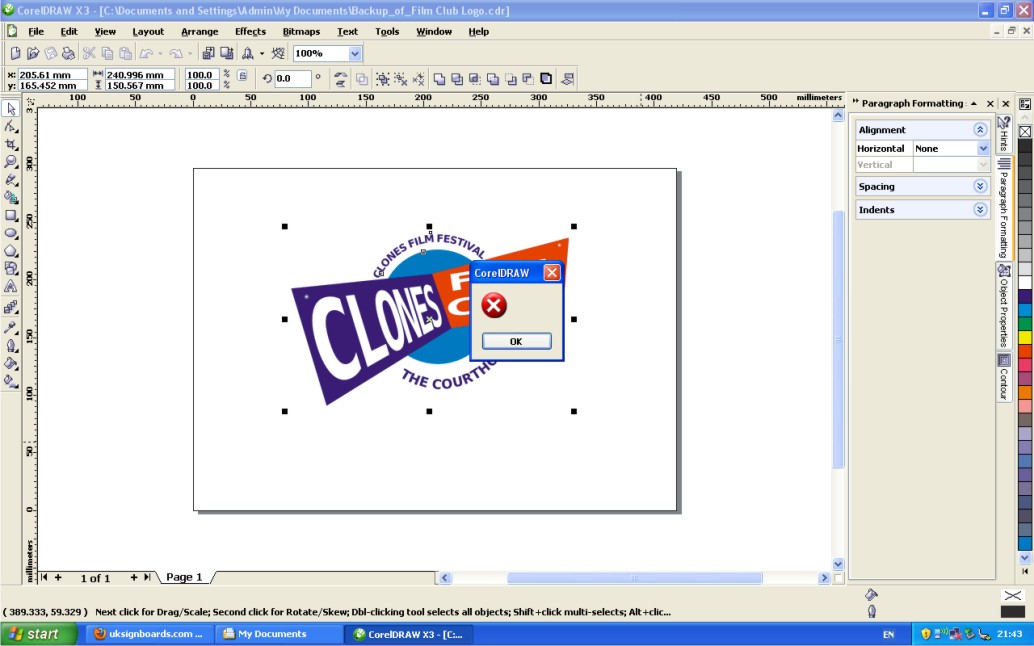1034x646 pixels.
Task: Click the Print icon in the toolbar
Action: click(x=68, y=53)
